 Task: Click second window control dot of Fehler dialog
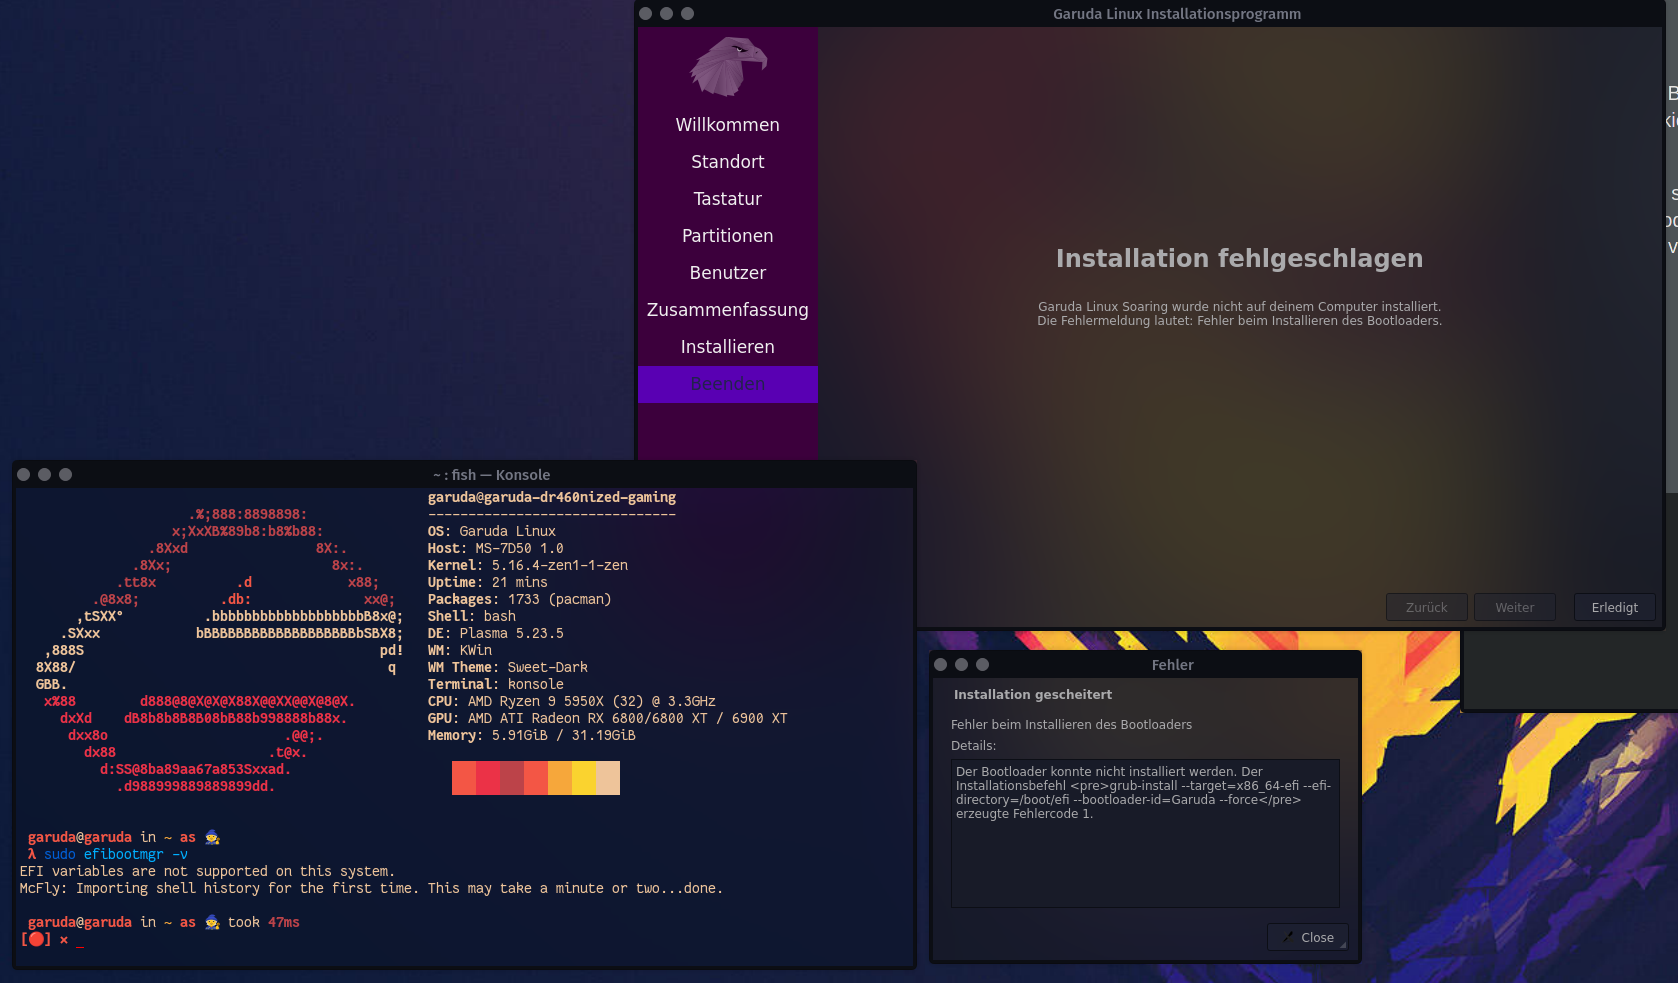click(961, 664)
